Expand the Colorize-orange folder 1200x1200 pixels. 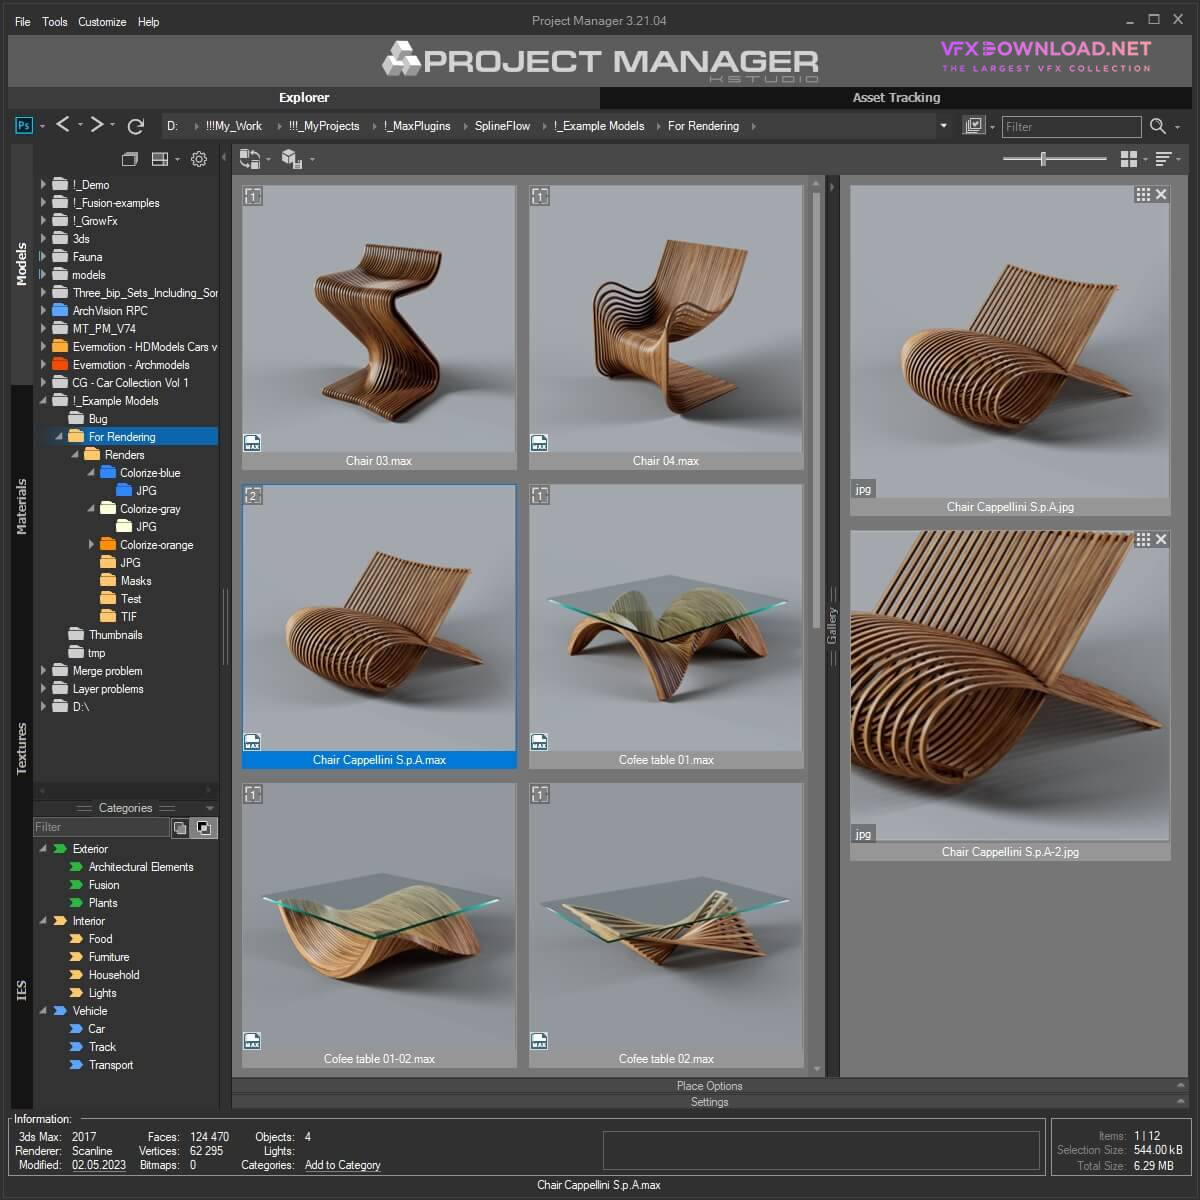point(91,545)
